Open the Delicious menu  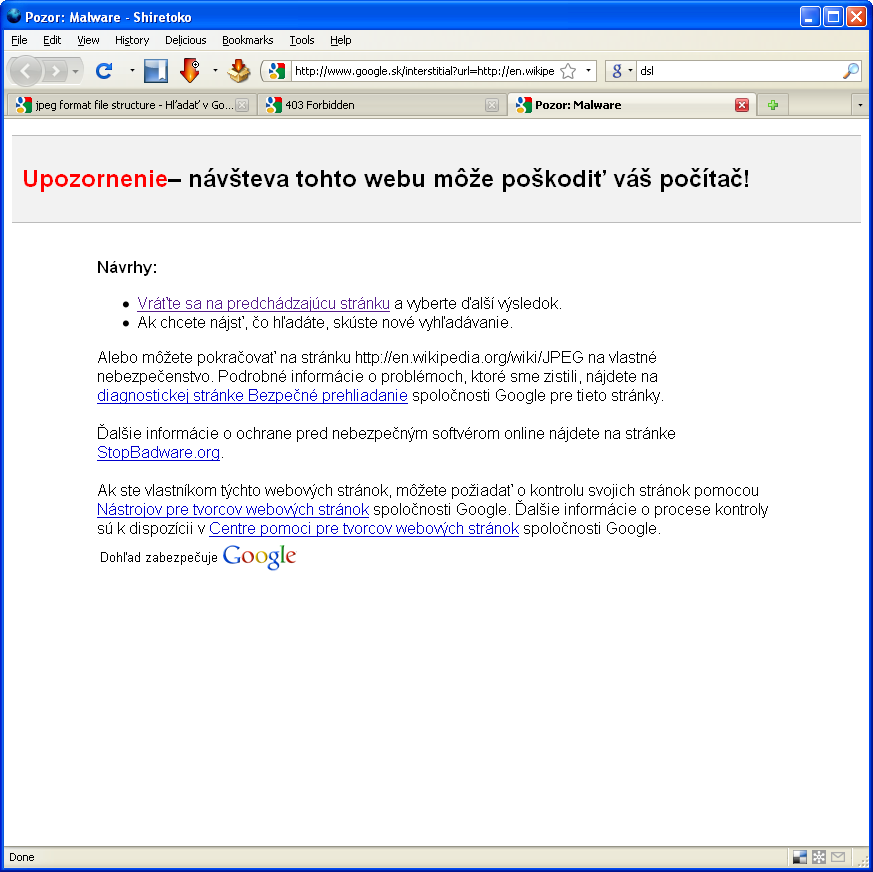(x=185, y=40)
